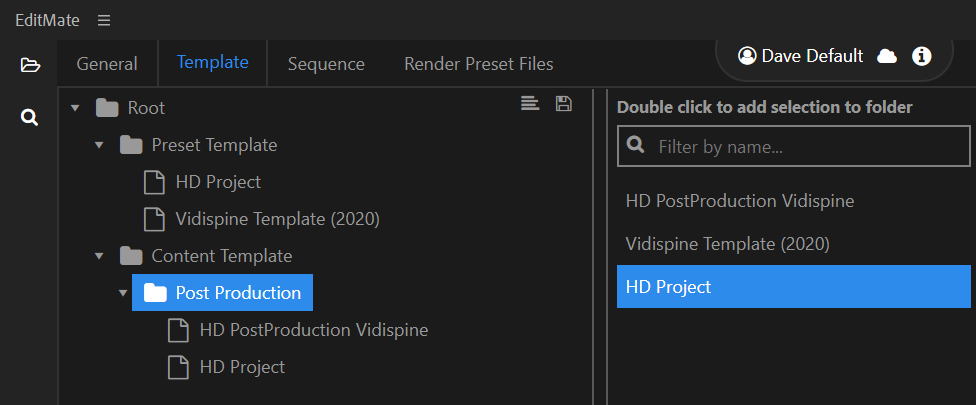Switch to the Sequence tab
The image size is (976, 405).
pyautogui.click(x=326, y=64)
